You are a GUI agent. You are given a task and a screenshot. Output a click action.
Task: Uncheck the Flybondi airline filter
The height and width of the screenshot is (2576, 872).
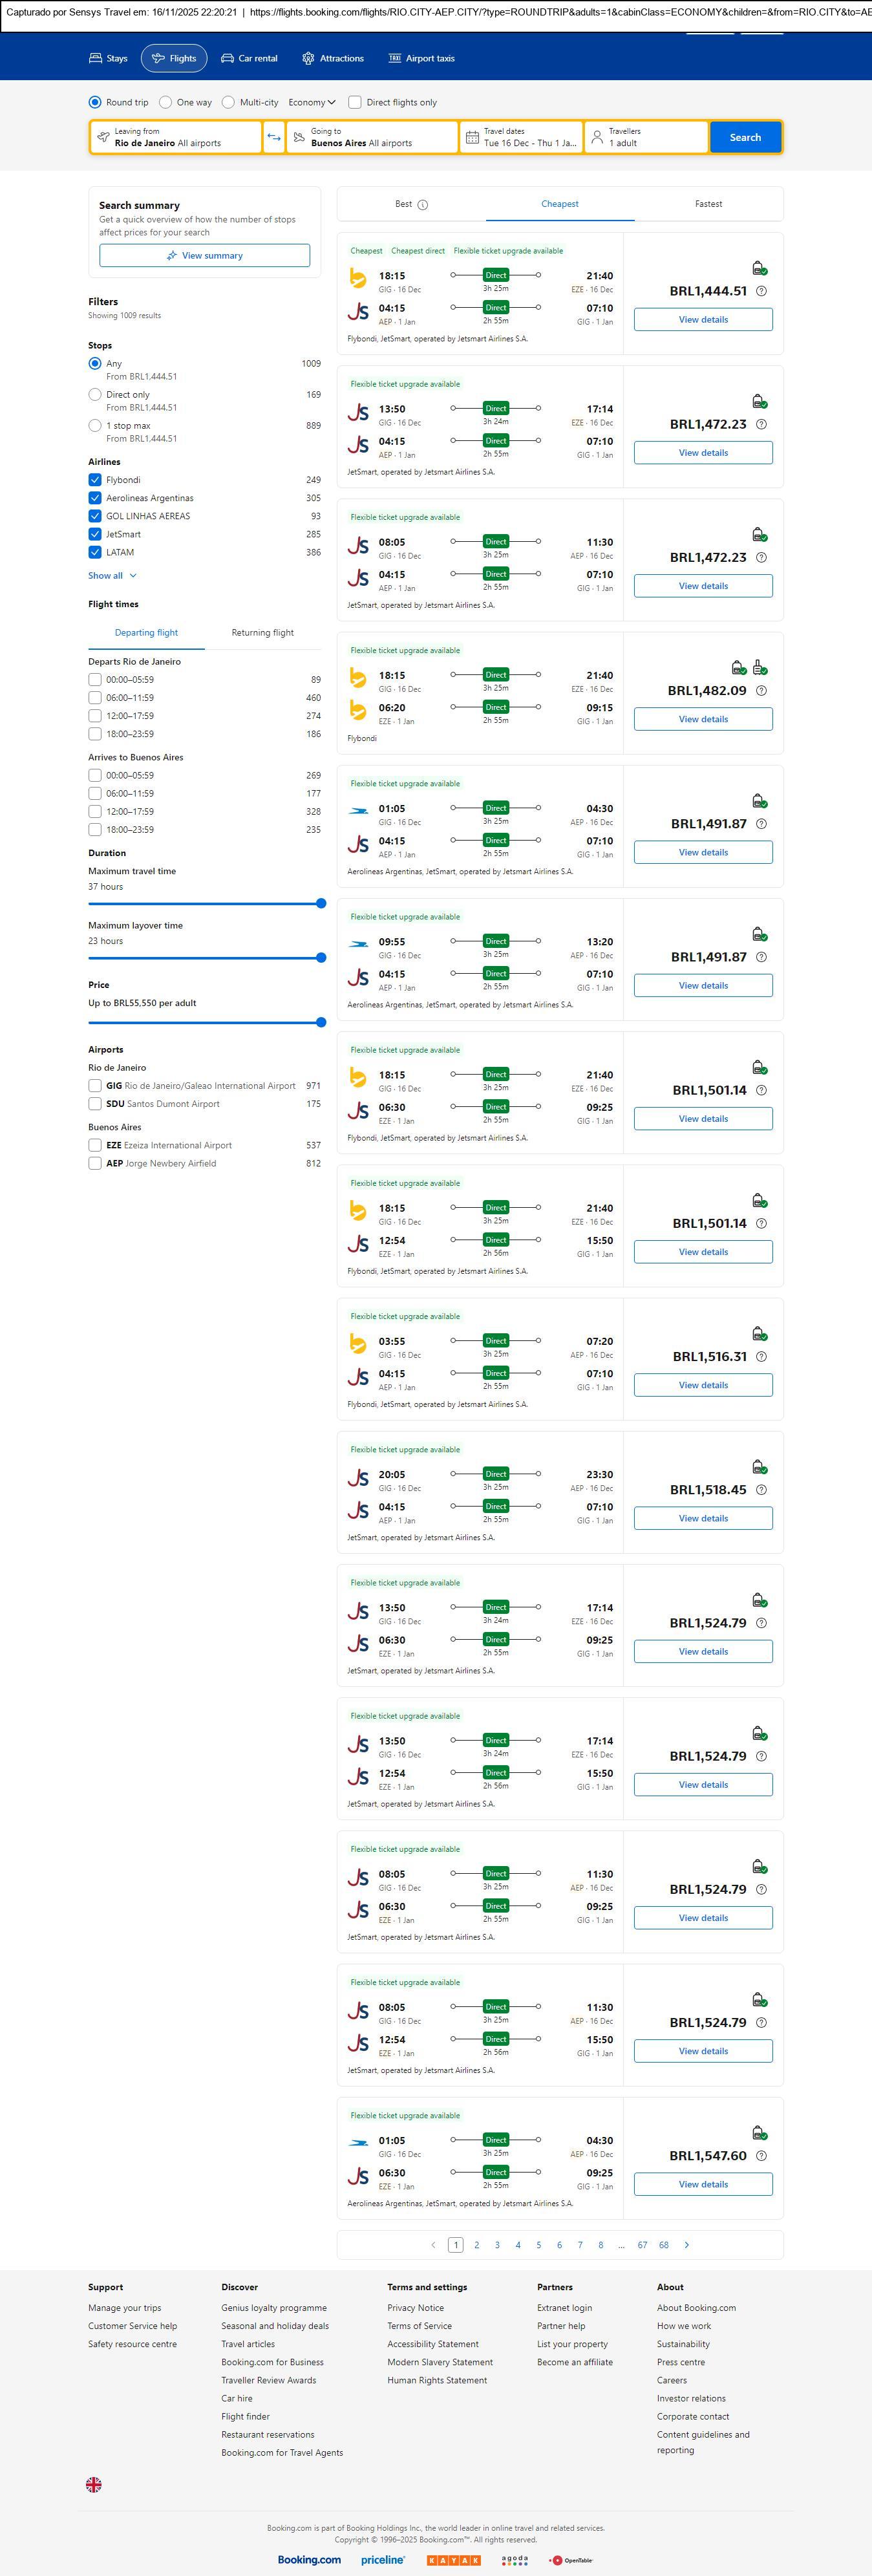(x=95, y=480)
